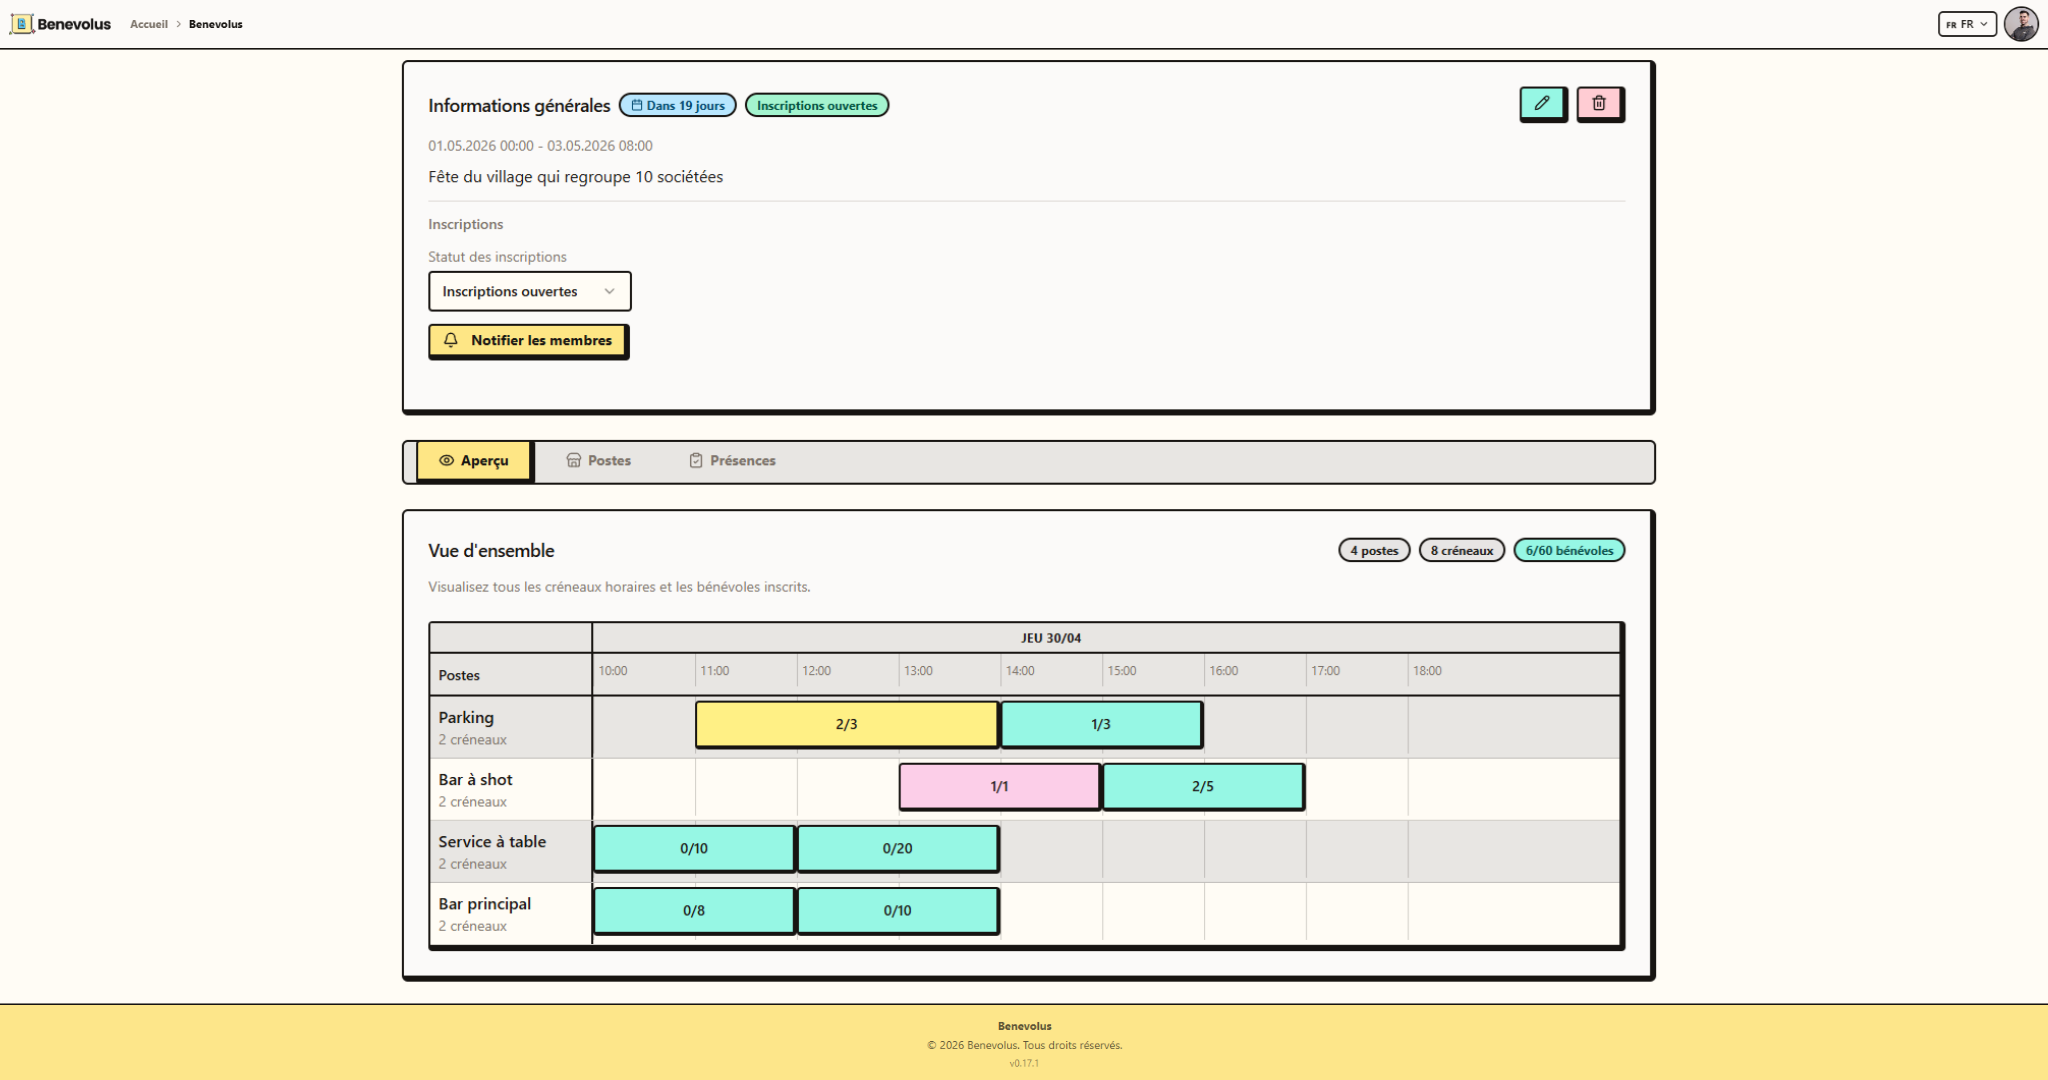This screenshot has height=1080, width=2048.
Task: Click the 4 postes badge
Action: [x=1374, y=550]
